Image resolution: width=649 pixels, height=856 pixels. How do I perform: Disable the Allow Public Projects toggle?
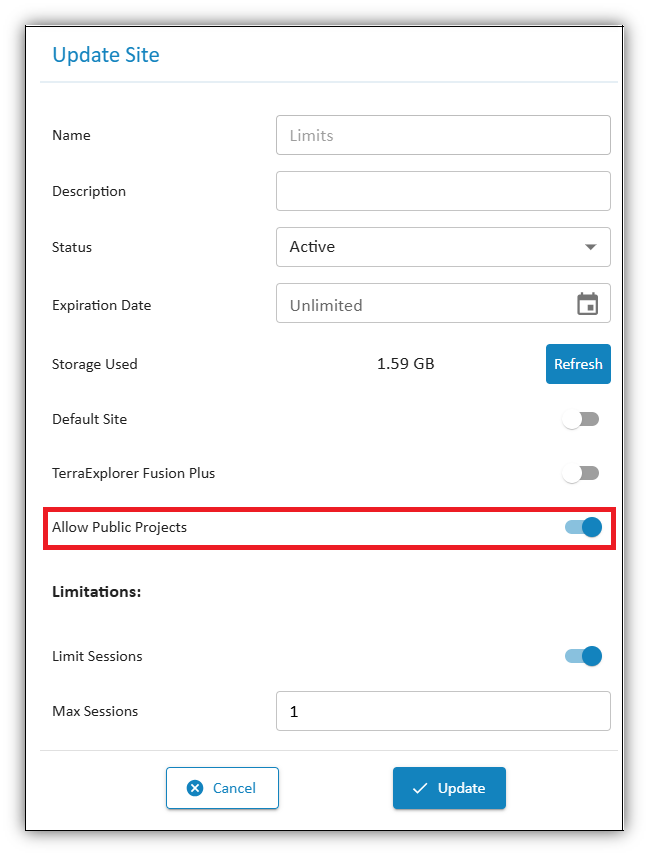coord(581,527)
